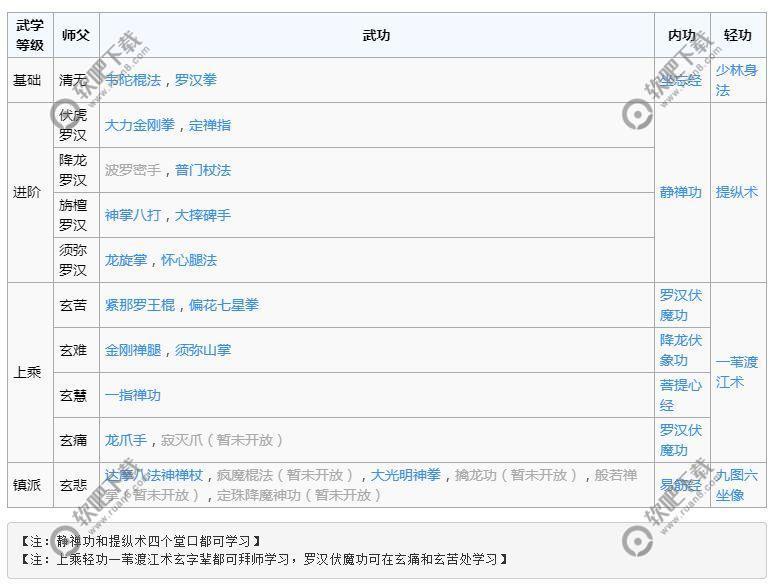The height and width of the screenshot is (587, 772).
Task: Open the 大光明神拳 link in 镇派 row
Action: 405,475
